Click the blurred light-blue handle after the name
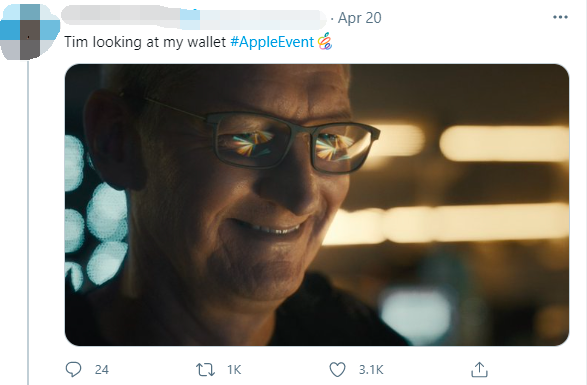 coord(253,20)
